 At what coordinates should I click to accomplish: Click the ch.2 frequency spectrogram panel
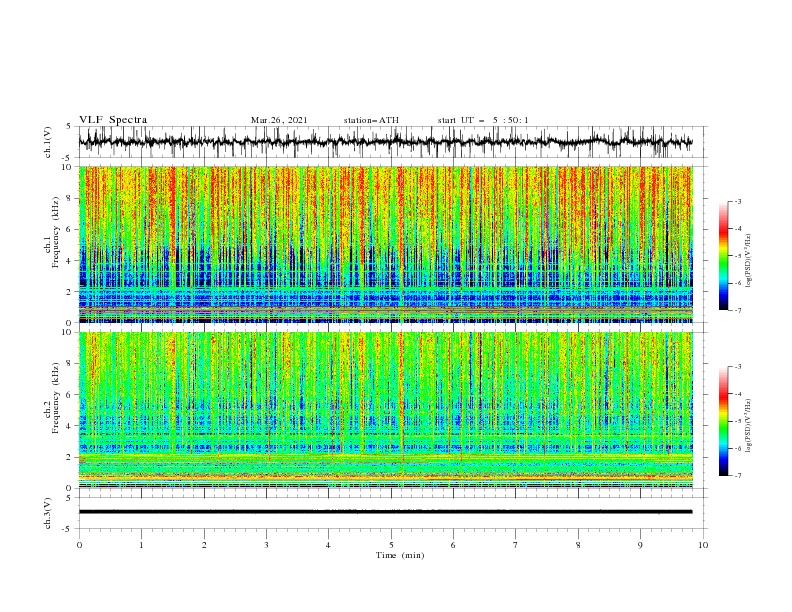pos(386,410)
